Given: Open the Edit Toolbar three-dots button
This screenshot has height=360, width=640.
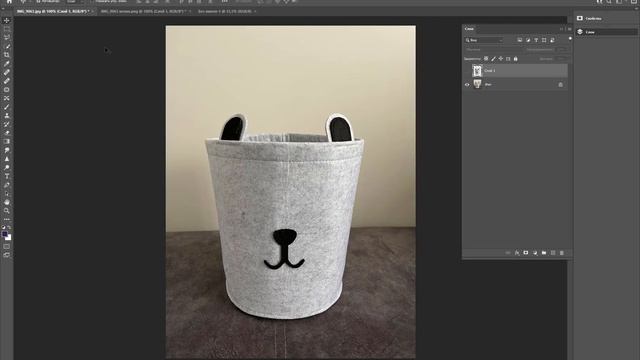Looking at the screenshot, I should (7, 219).
